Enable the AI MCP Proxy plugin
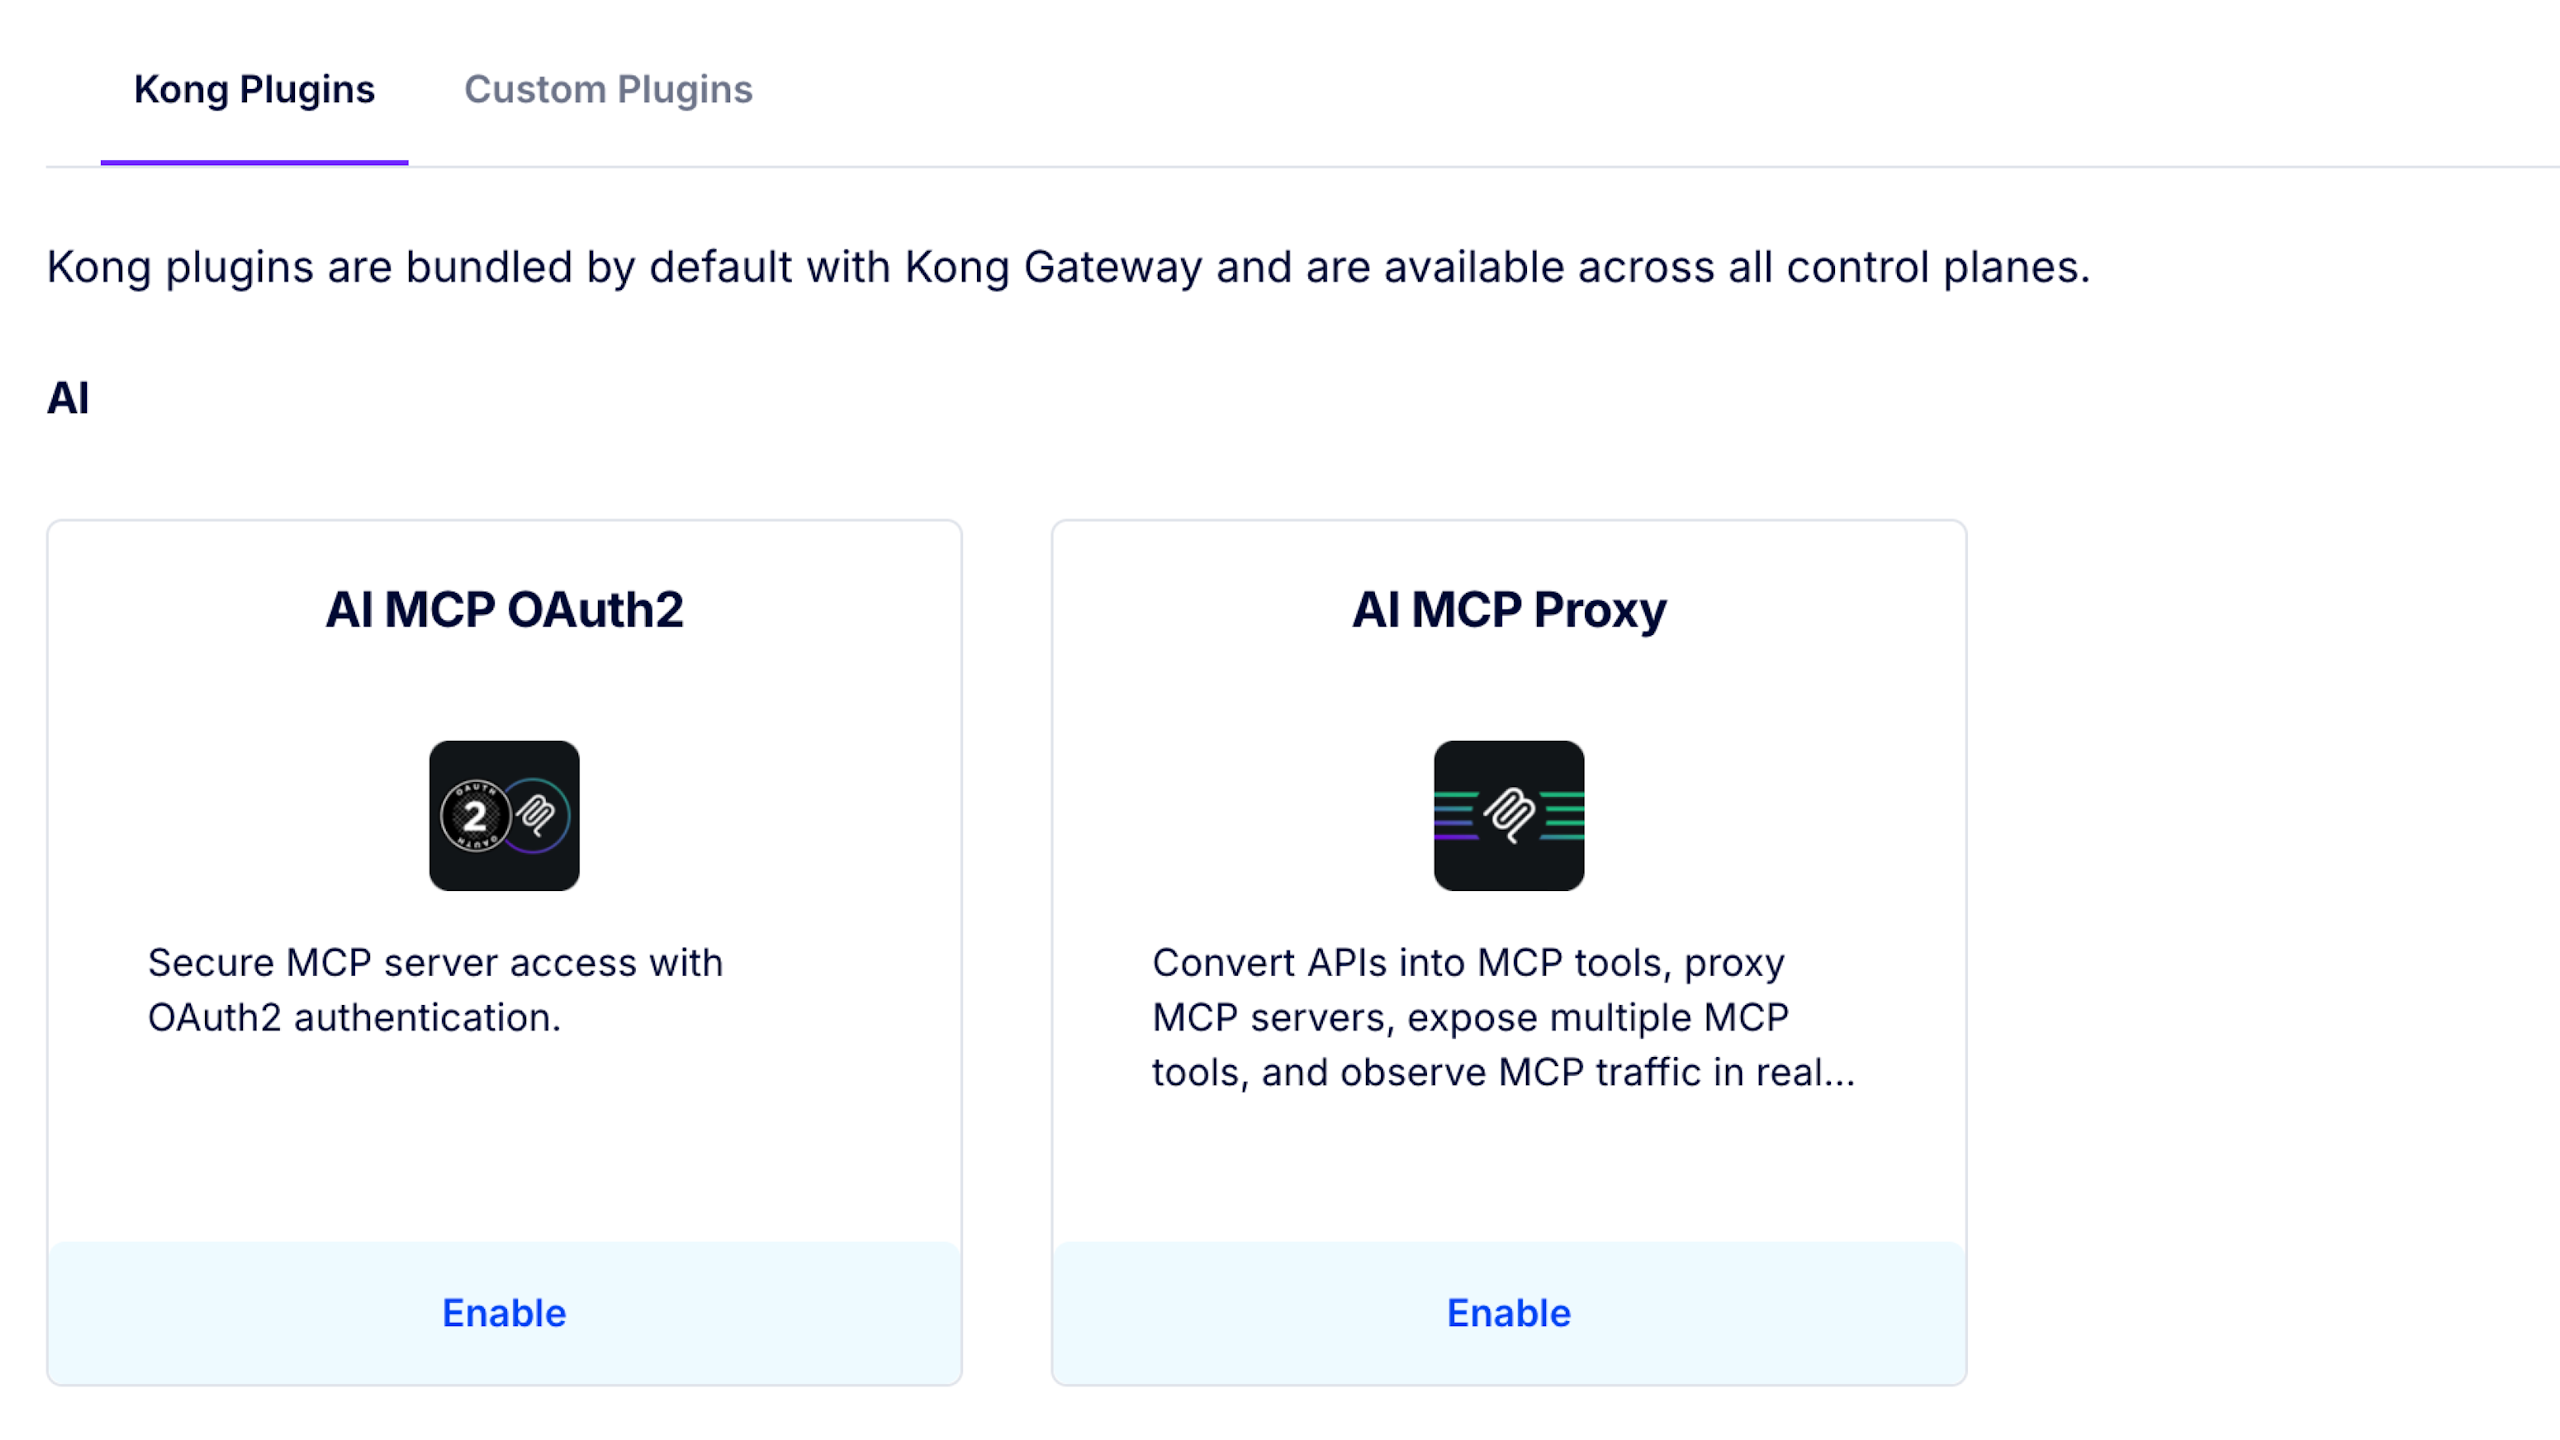 [1508, 1312]
